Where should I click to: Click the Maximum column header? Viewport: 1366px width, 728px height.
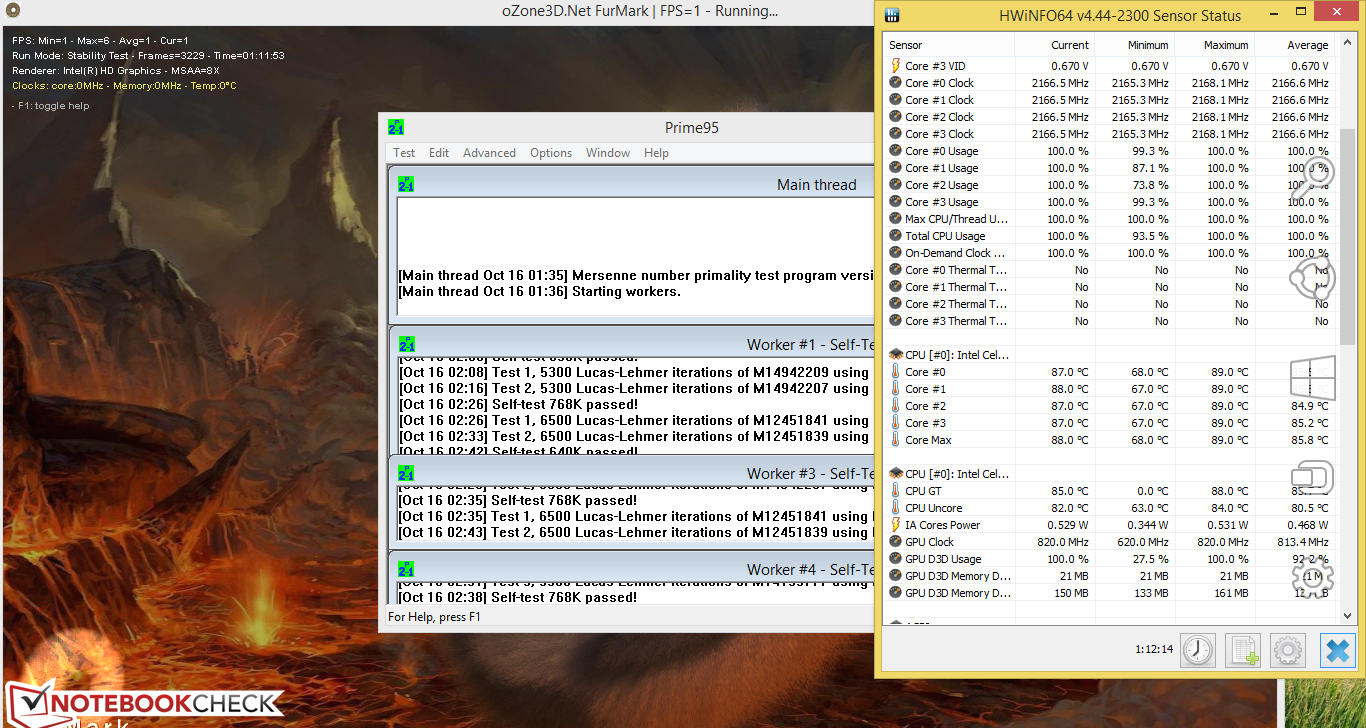tap(1214, 45)
